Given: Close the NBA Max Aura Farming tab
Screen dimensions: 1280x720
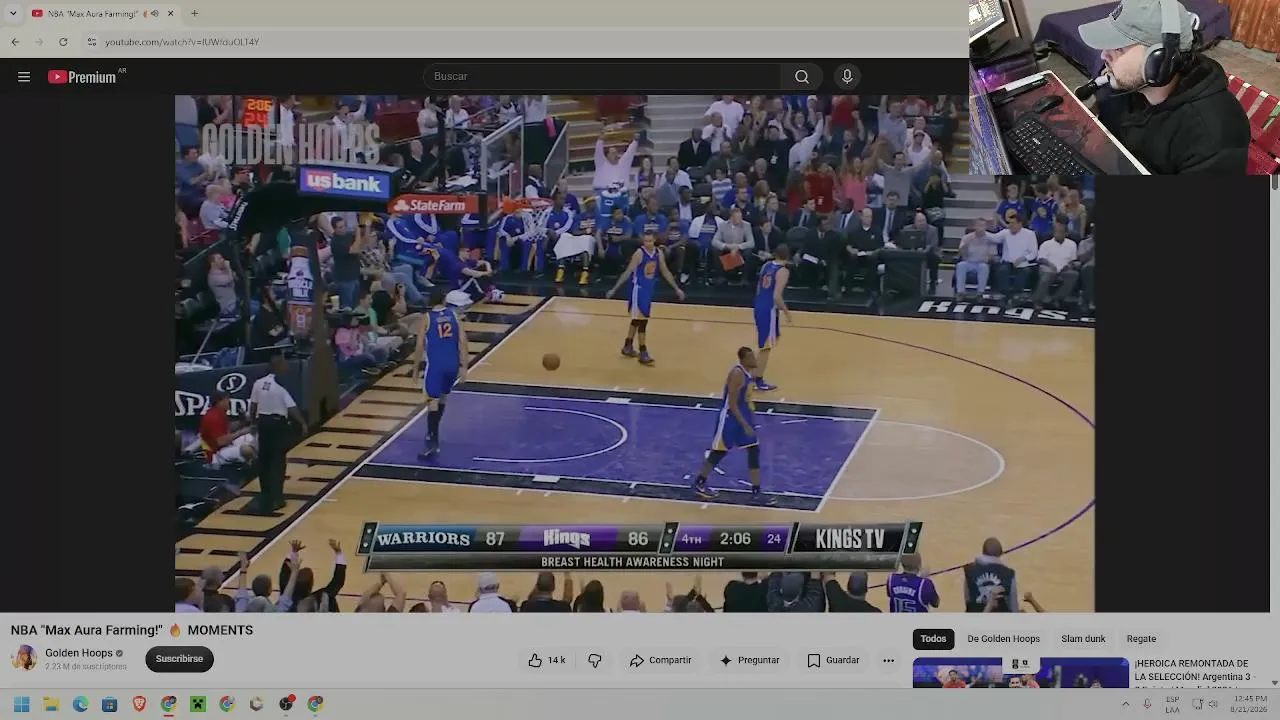Looking at the screenshot, I should coord(170,14).
